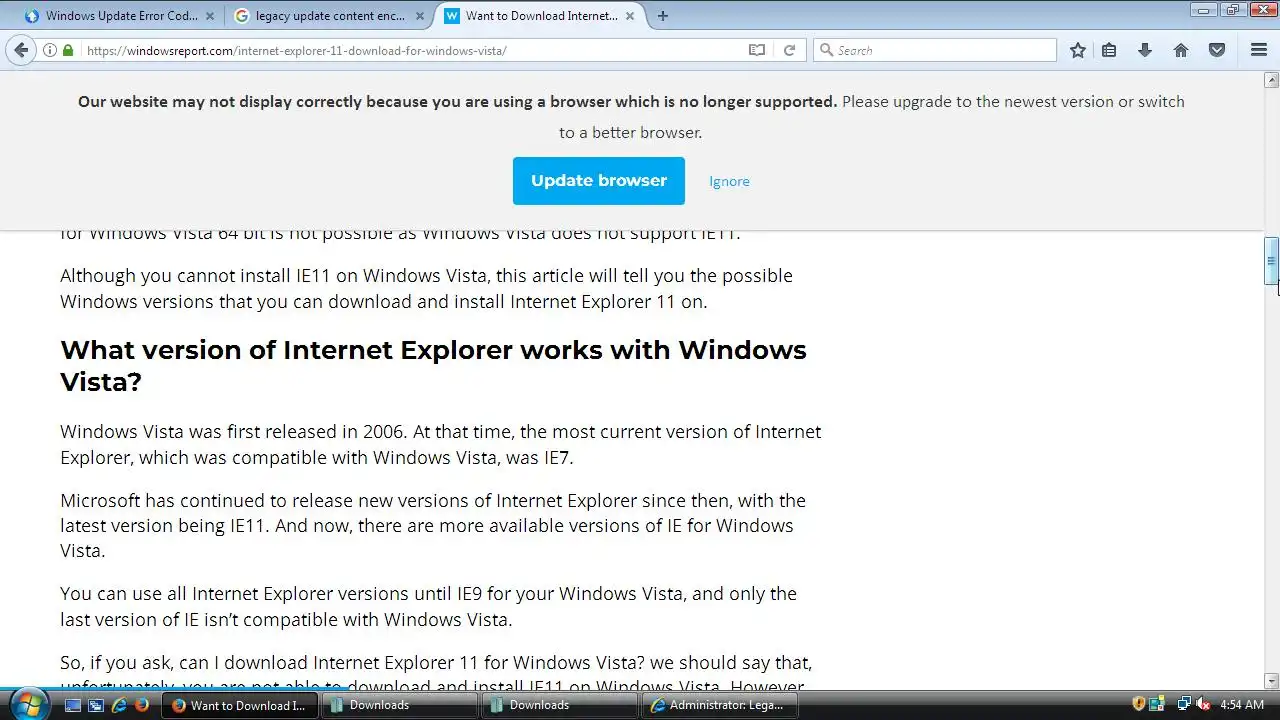This screenshot has width=1280, height=720.
Task: Reload the page with the refresh icon
Action: coord(789,50)
